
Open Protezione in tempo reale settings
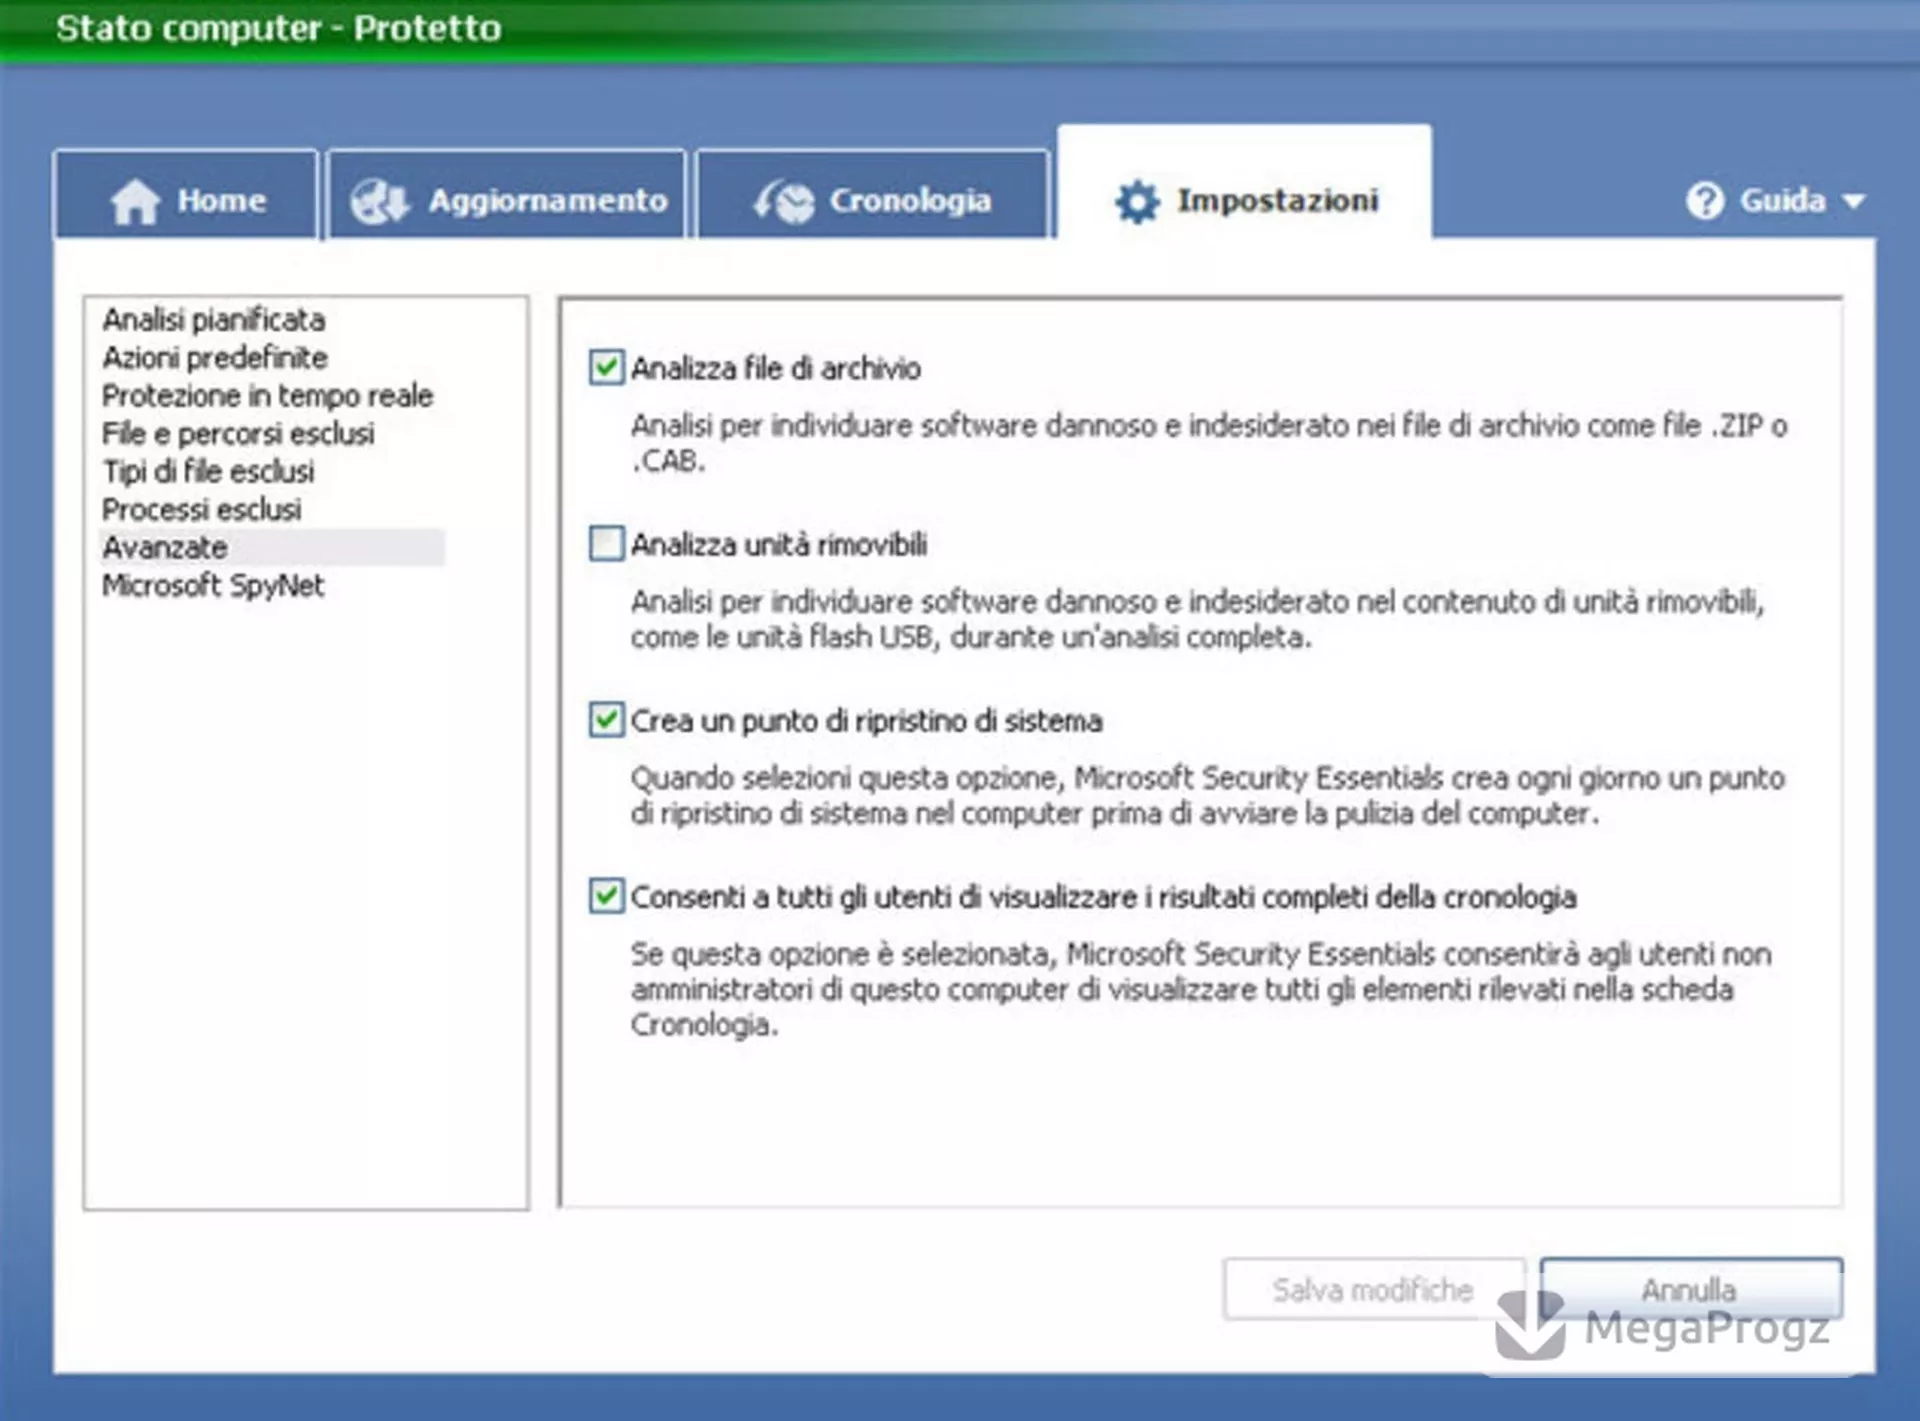(x=267, y=395)
